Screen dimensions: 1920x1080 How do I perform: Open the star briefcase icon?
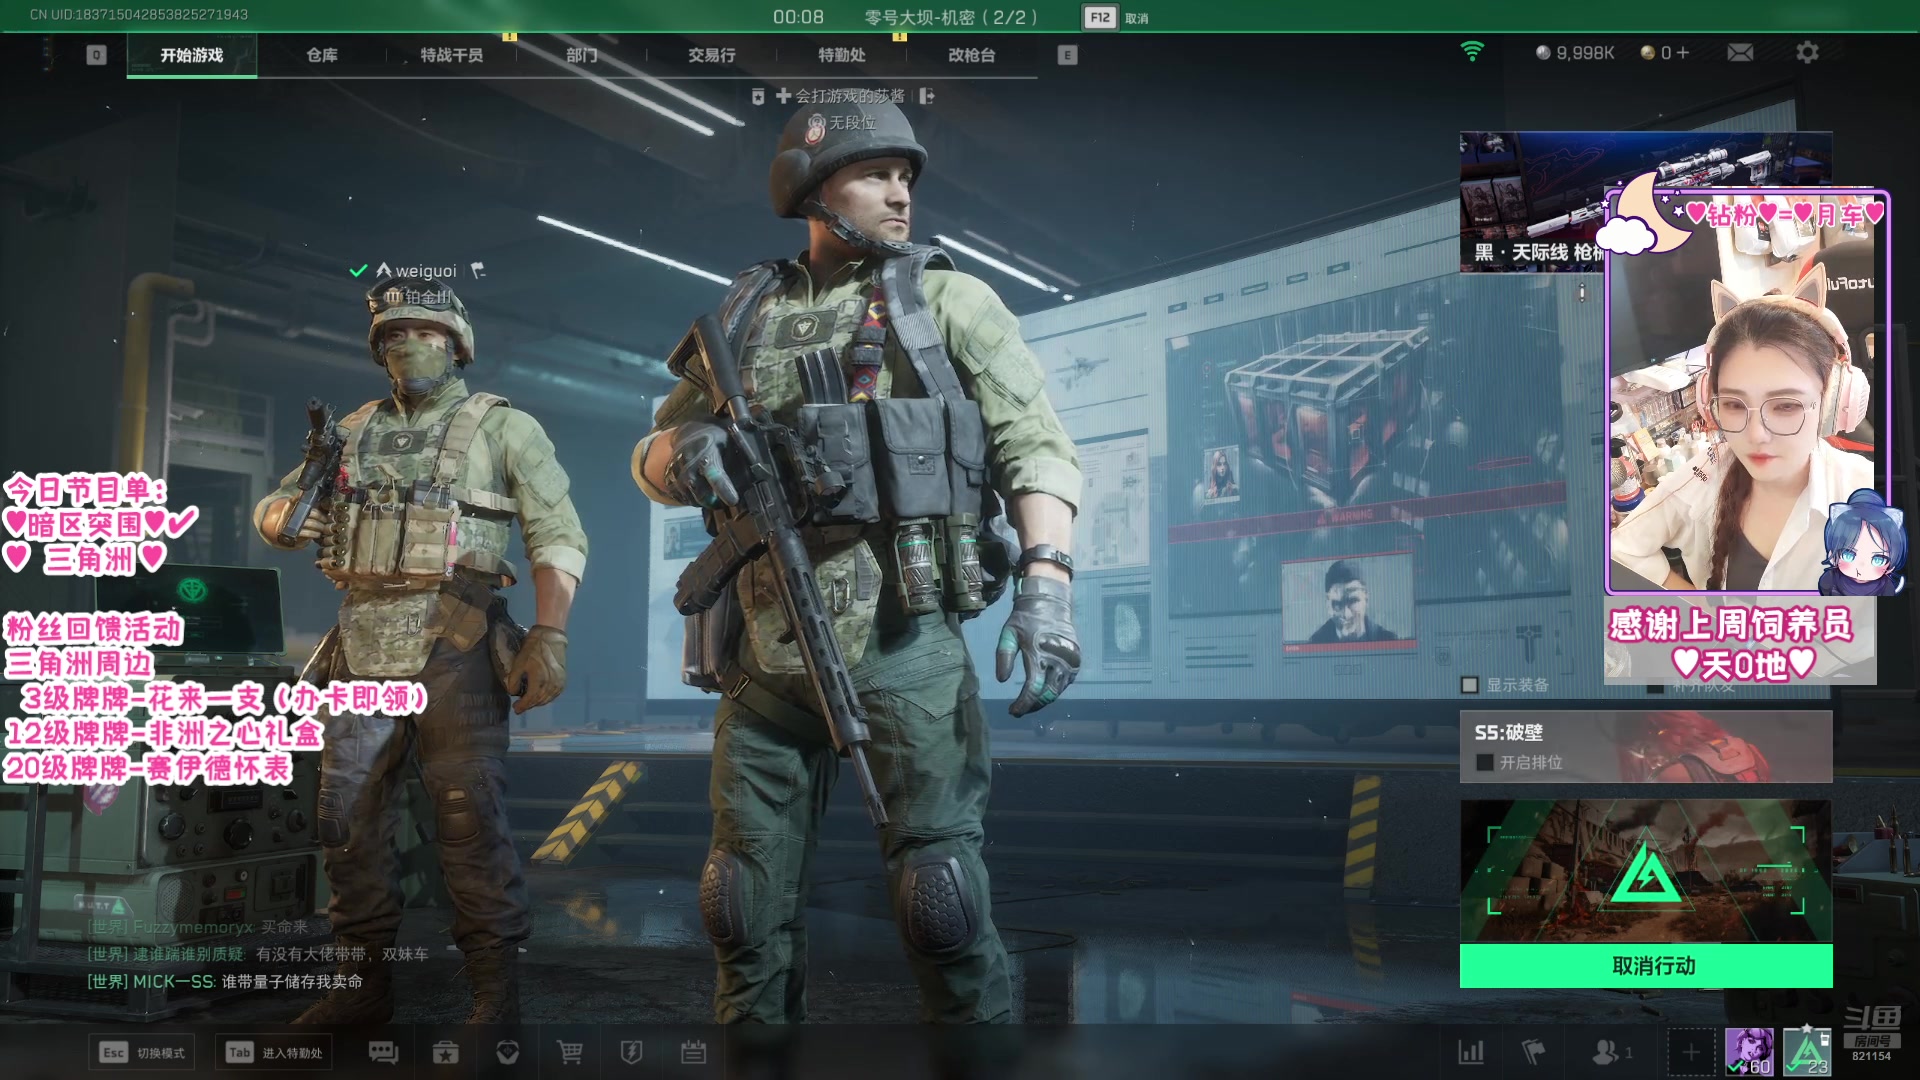click(x=445, y=1052)
